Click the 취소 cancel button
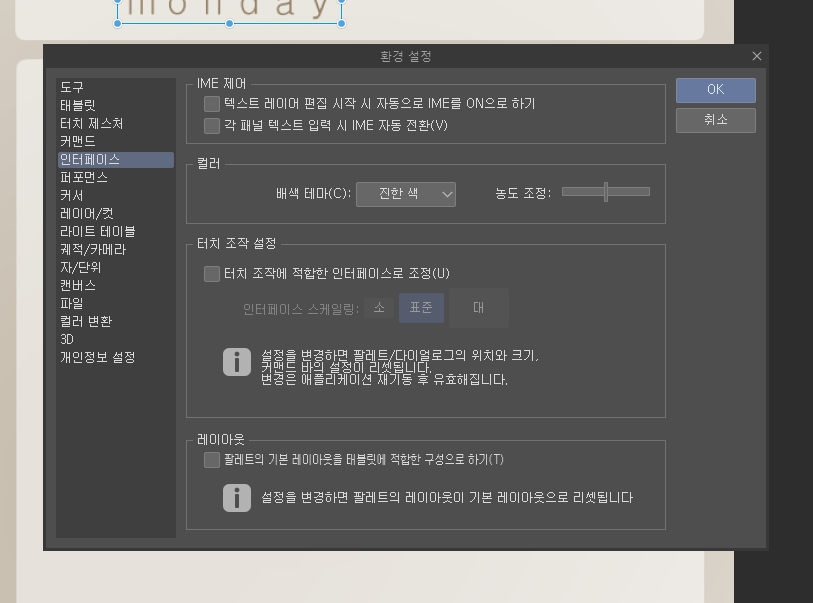This screenshot has width=813, height=603. point(716,120)
